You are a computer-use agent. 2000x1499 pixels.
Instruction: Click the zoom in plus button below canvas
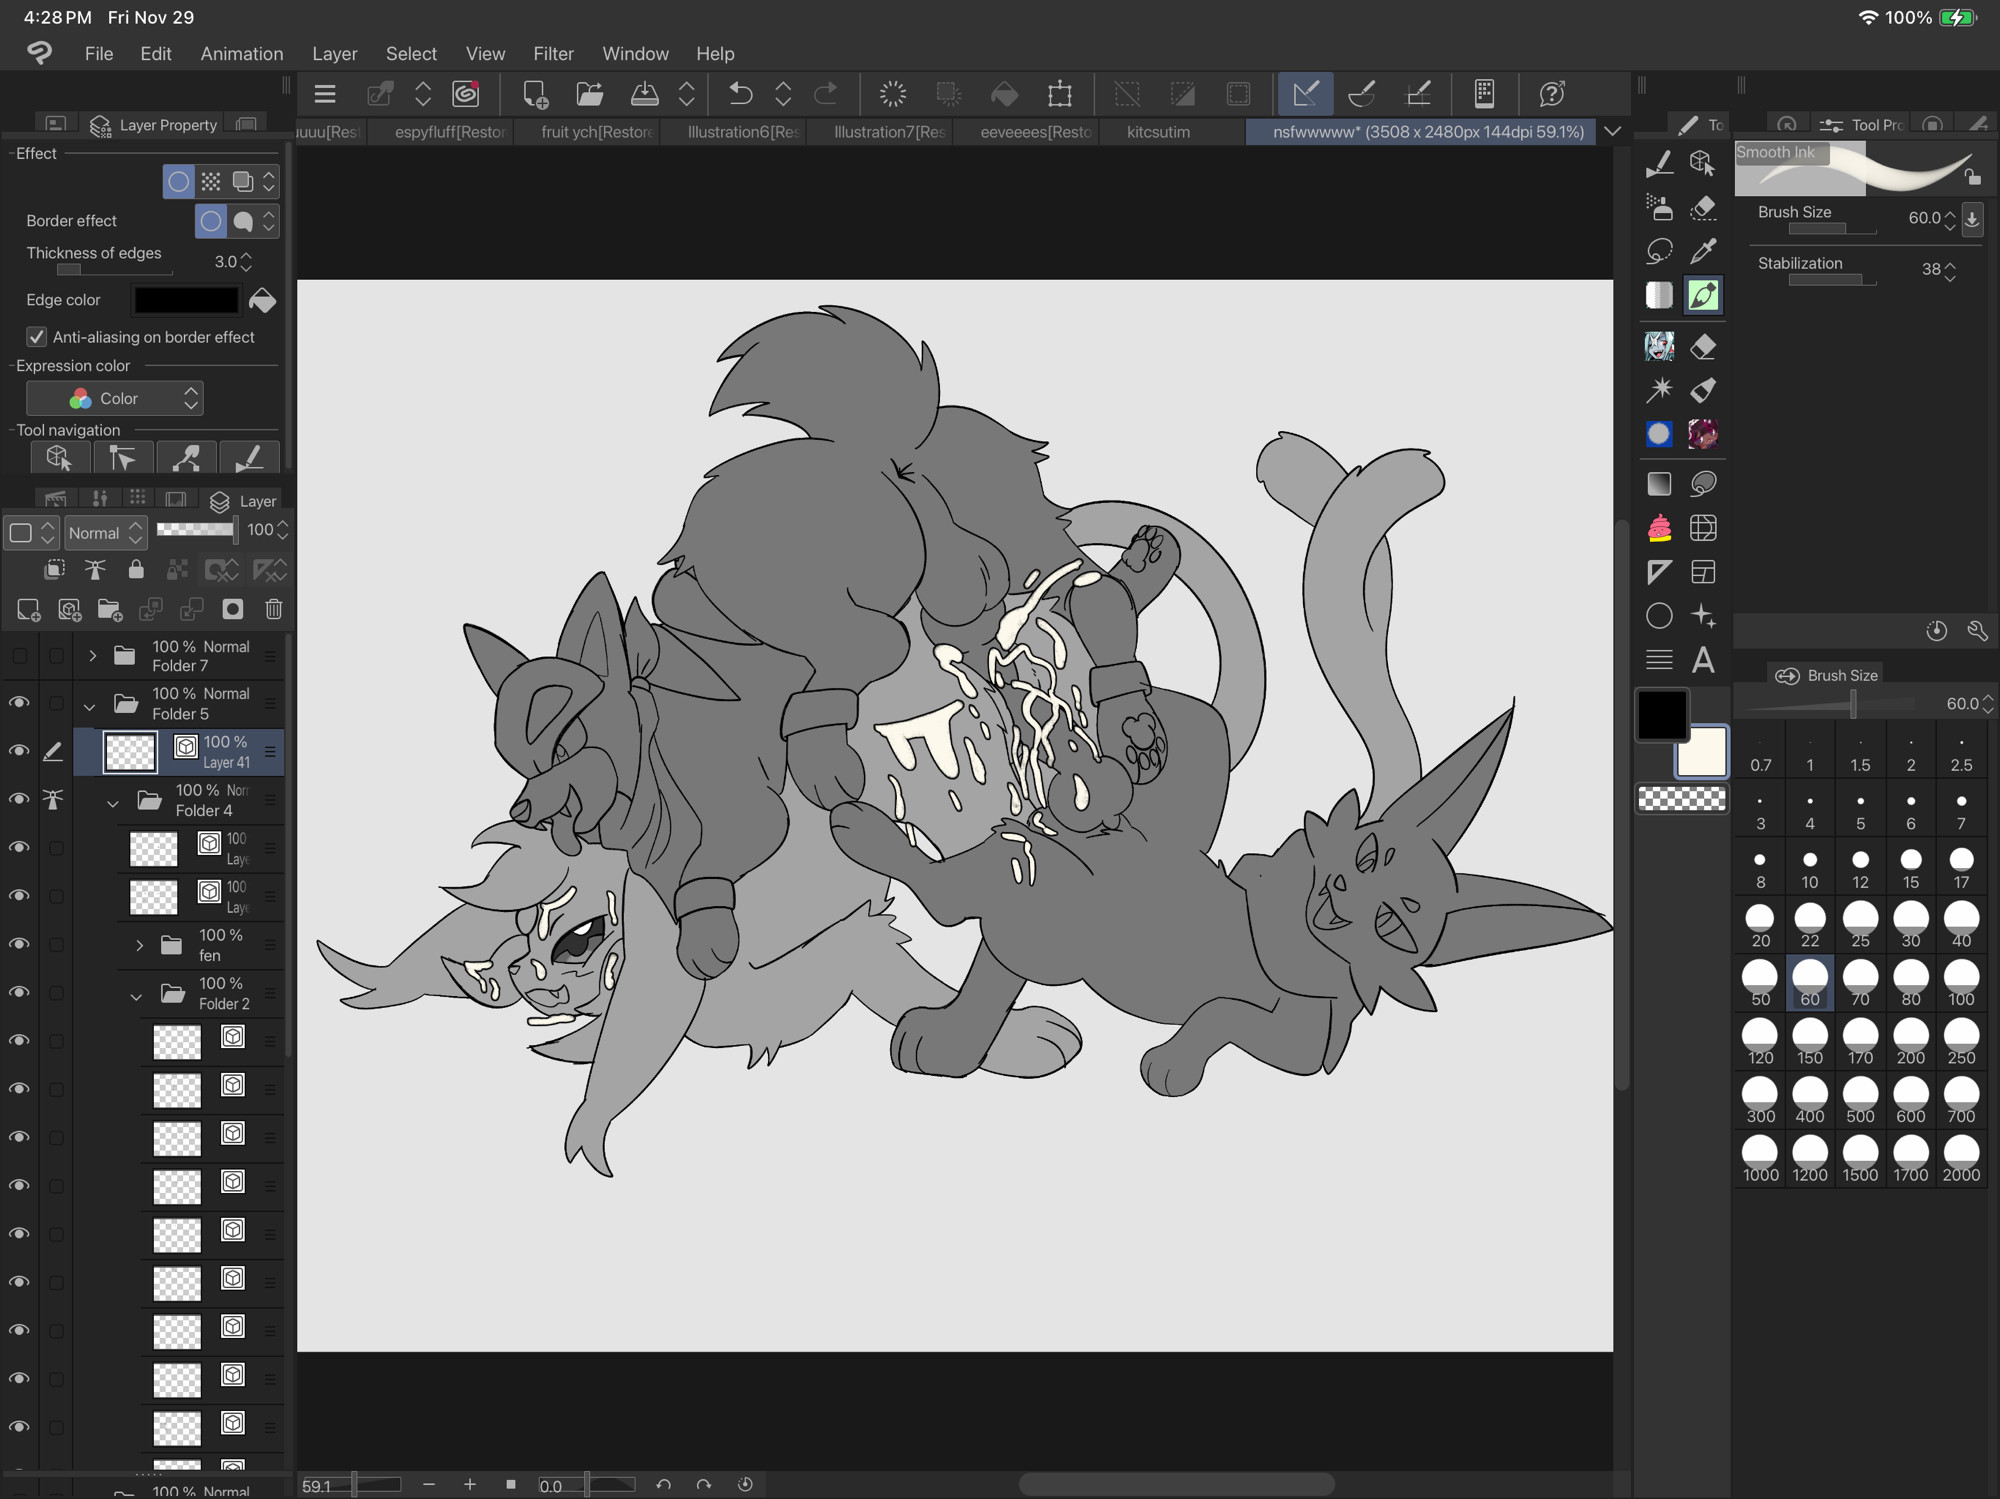tap(470, 1484)
